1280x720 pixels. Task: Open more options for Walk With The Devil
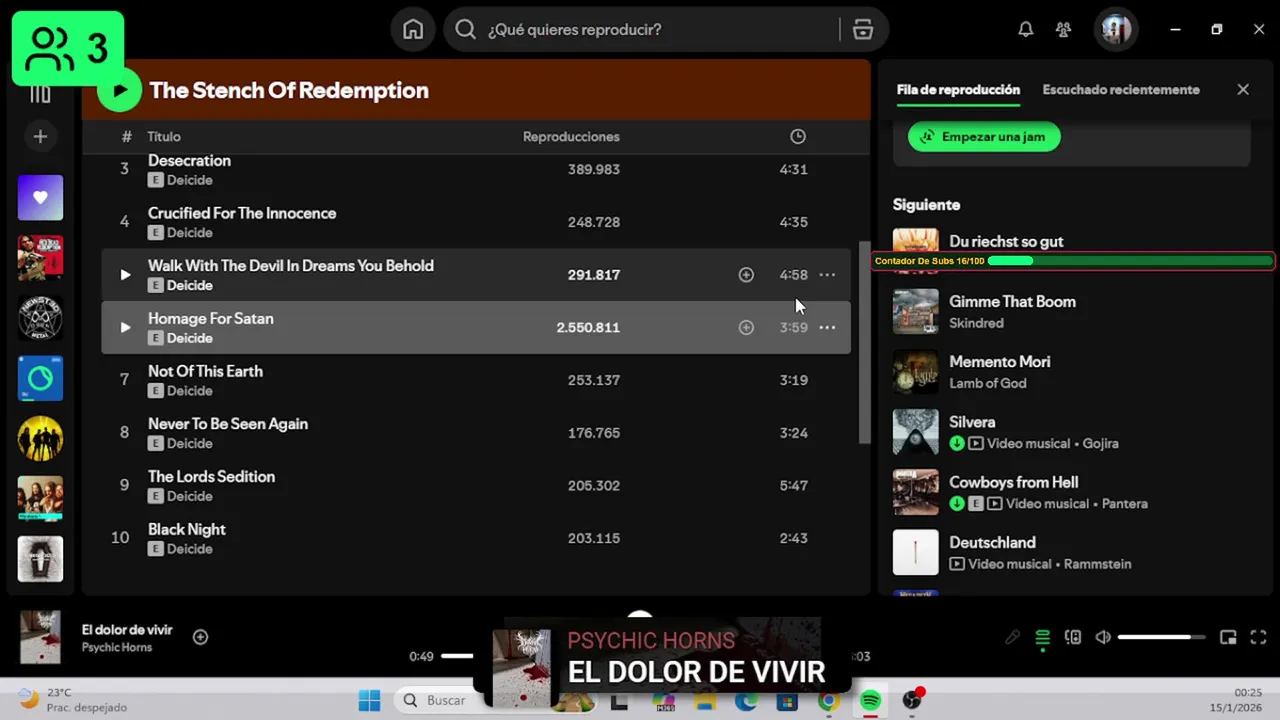click(827, 275)
